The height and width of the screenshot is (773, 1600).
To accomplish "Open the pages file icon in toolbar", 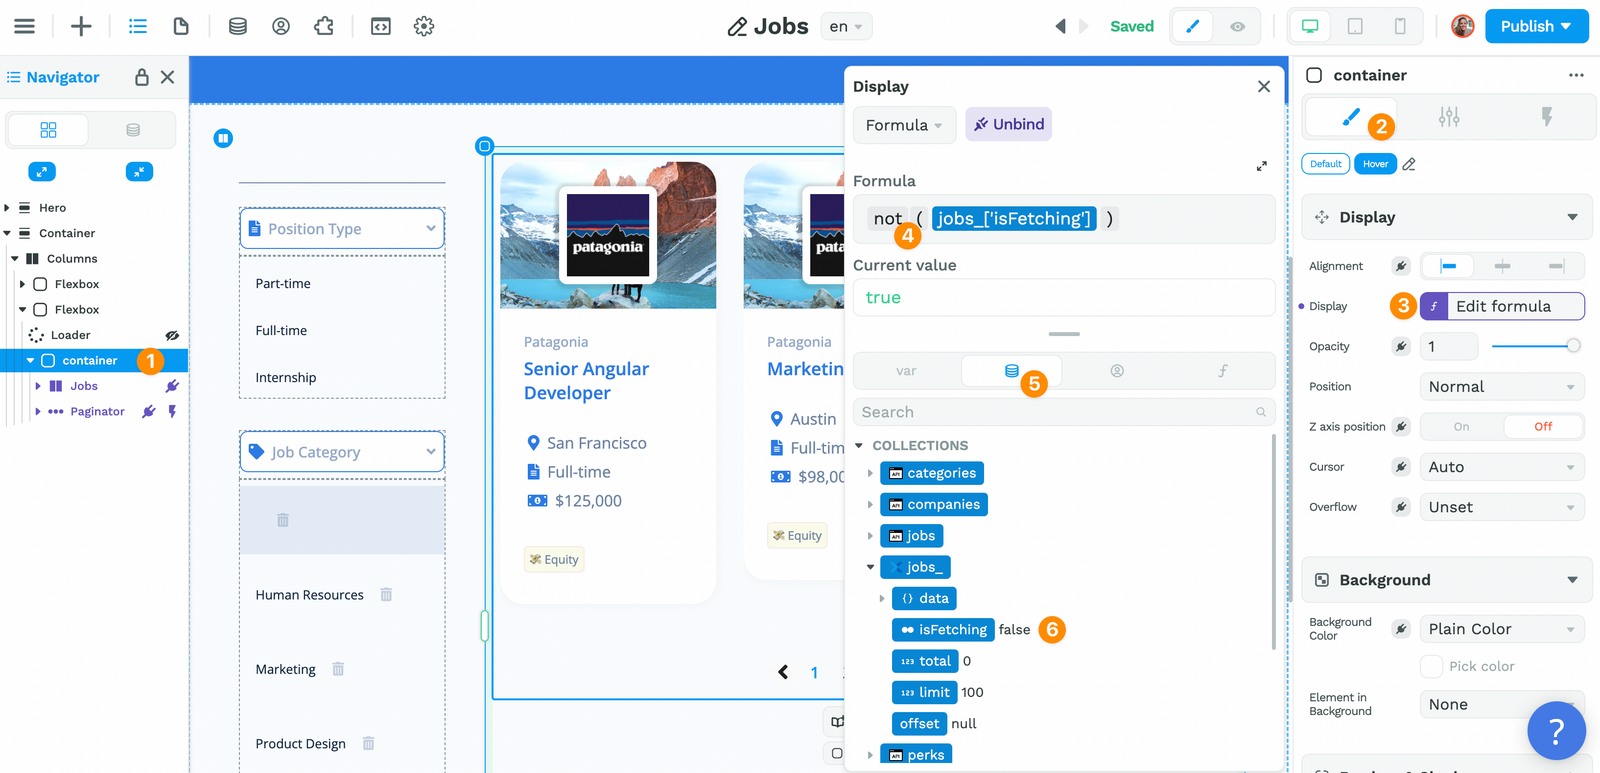I will click(181, 27).
